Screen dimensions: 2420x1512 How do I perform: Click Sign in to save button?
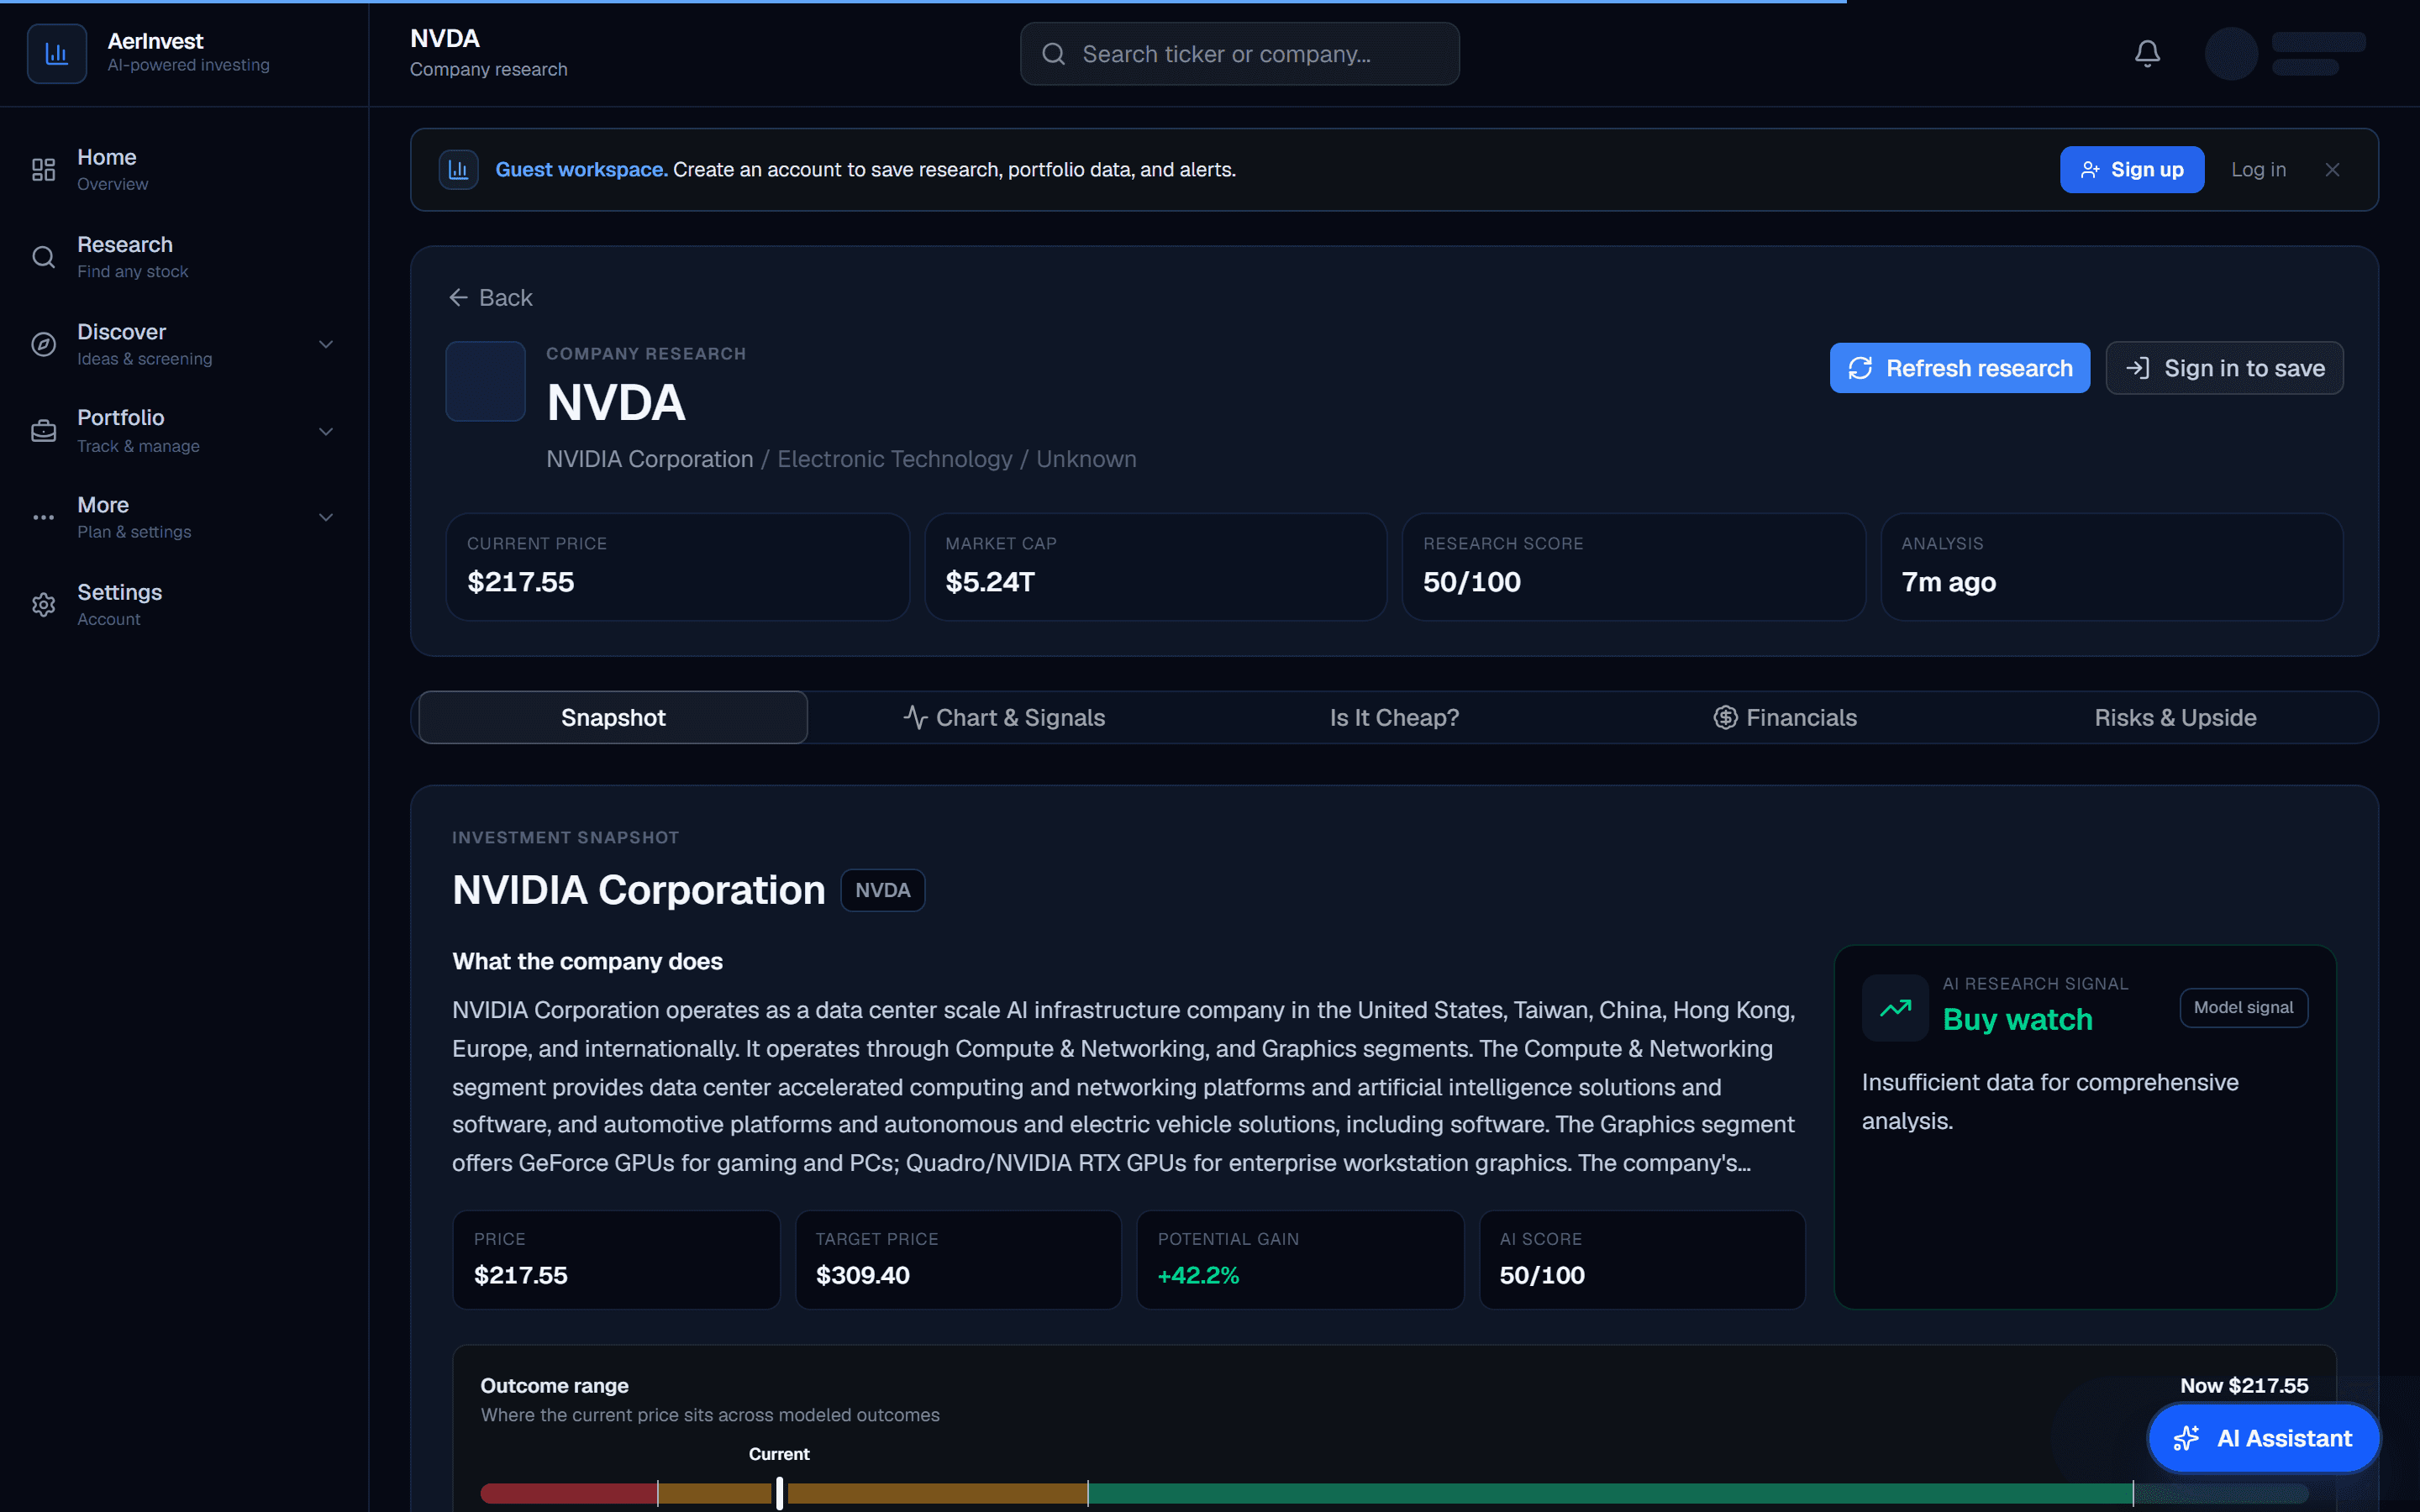(2224, 368)
